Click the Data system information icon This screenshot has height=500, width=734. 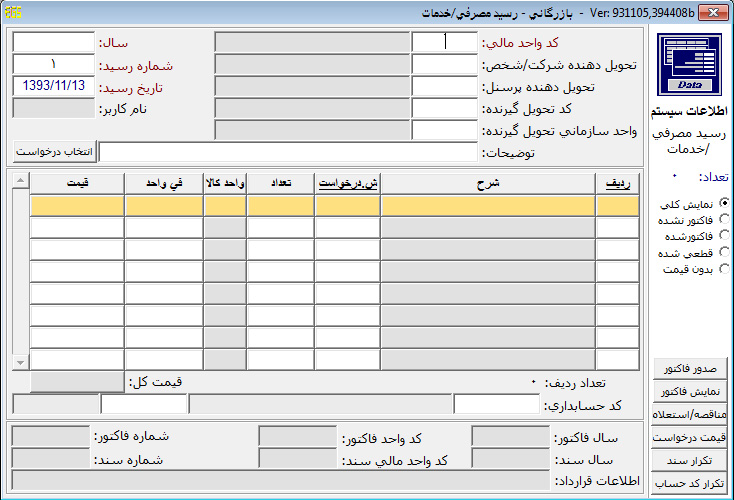pyautogui.click(x=689, y=64)
